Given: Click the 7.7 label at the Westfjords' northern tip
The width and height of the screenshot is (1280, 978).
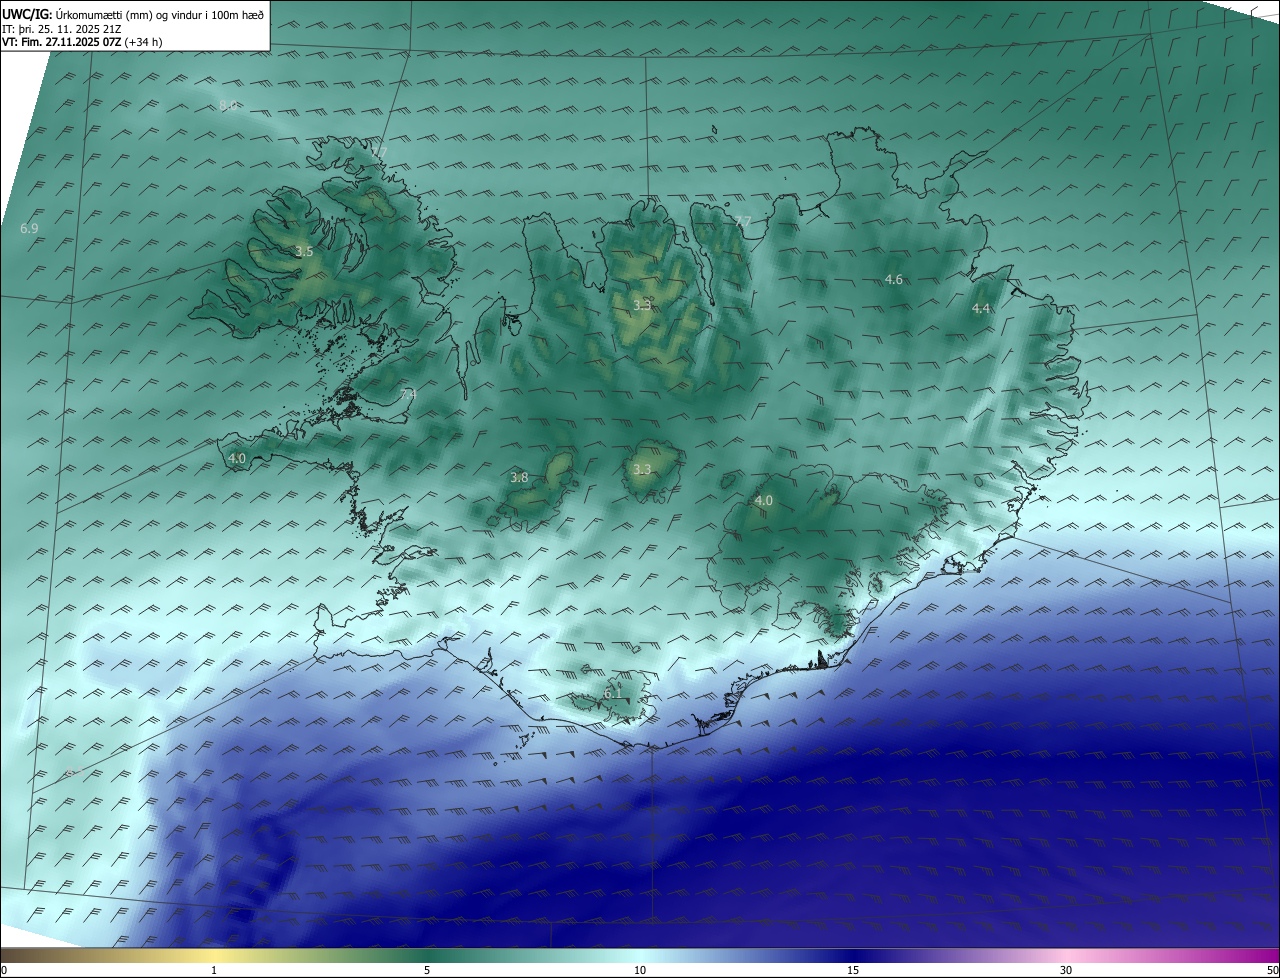Looking at the screenshot, I should (x=379, y=153).
